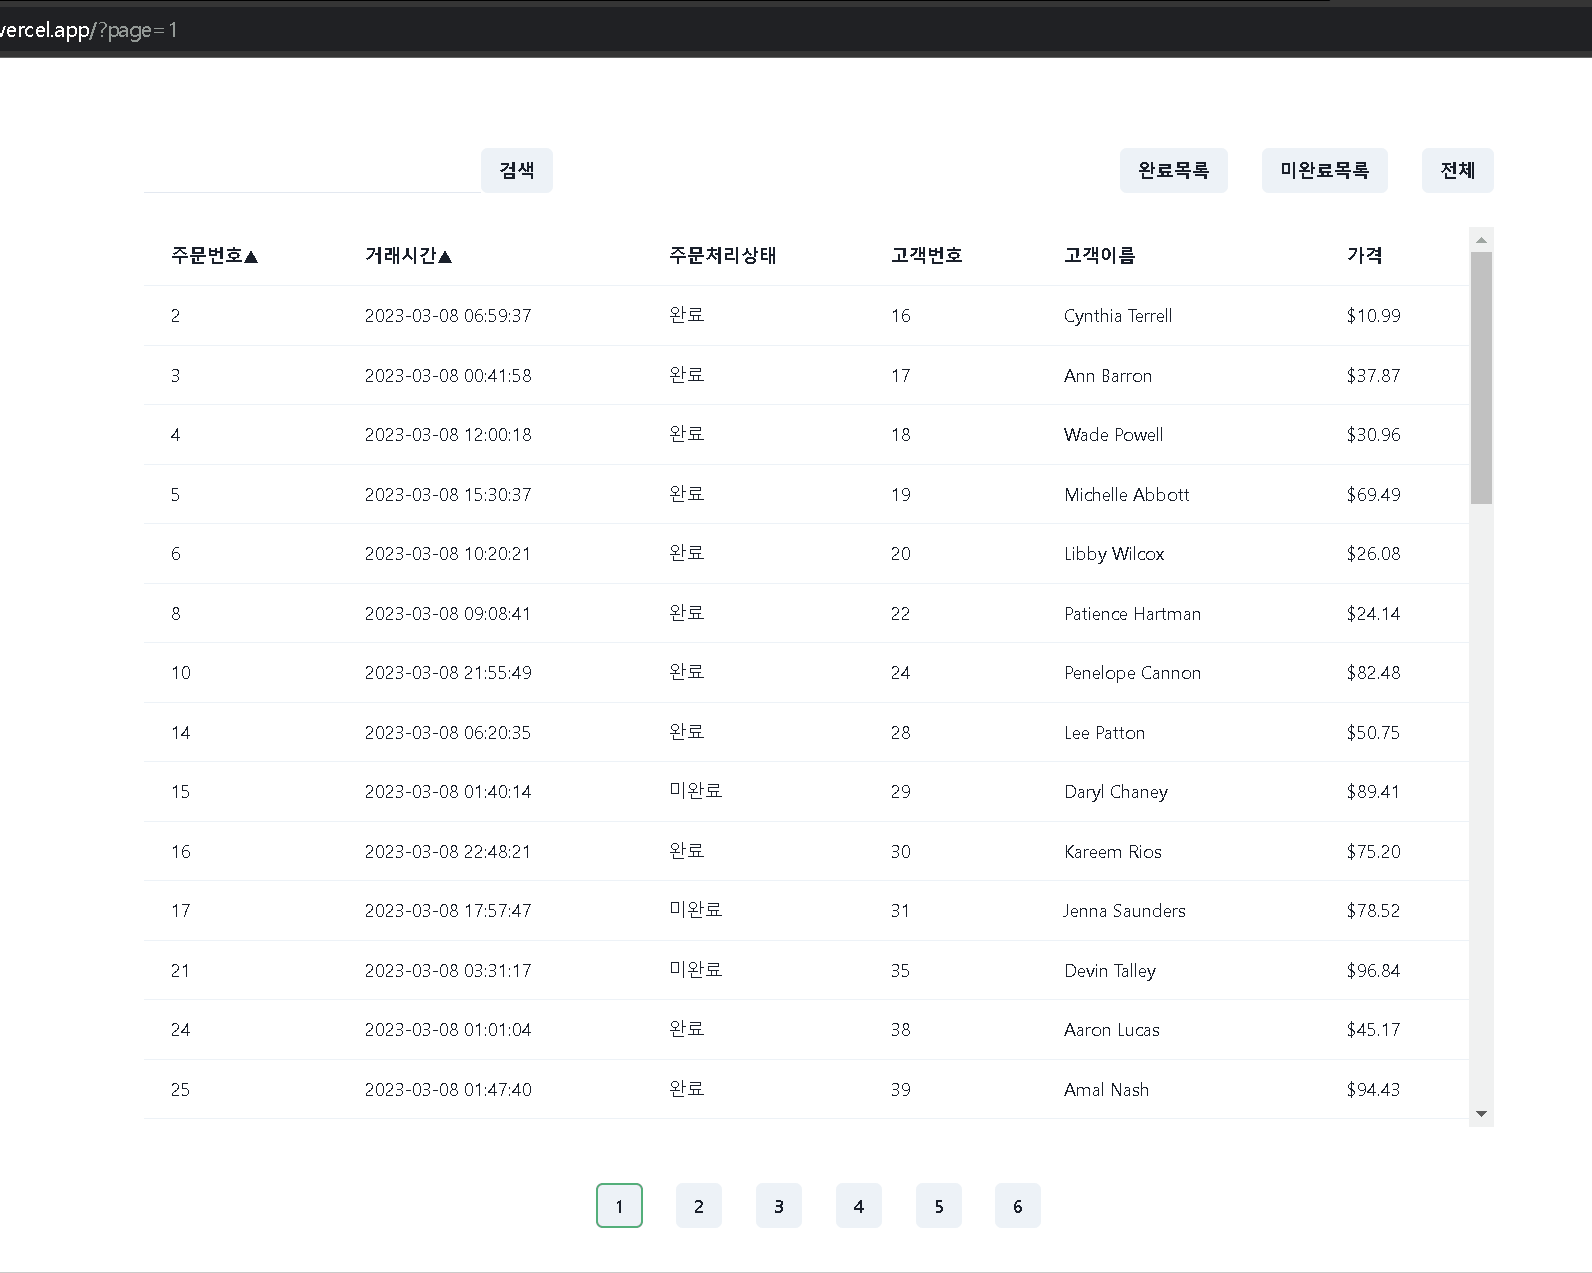
Task: Go to page 6
Action: (x=1018, y=1206)
